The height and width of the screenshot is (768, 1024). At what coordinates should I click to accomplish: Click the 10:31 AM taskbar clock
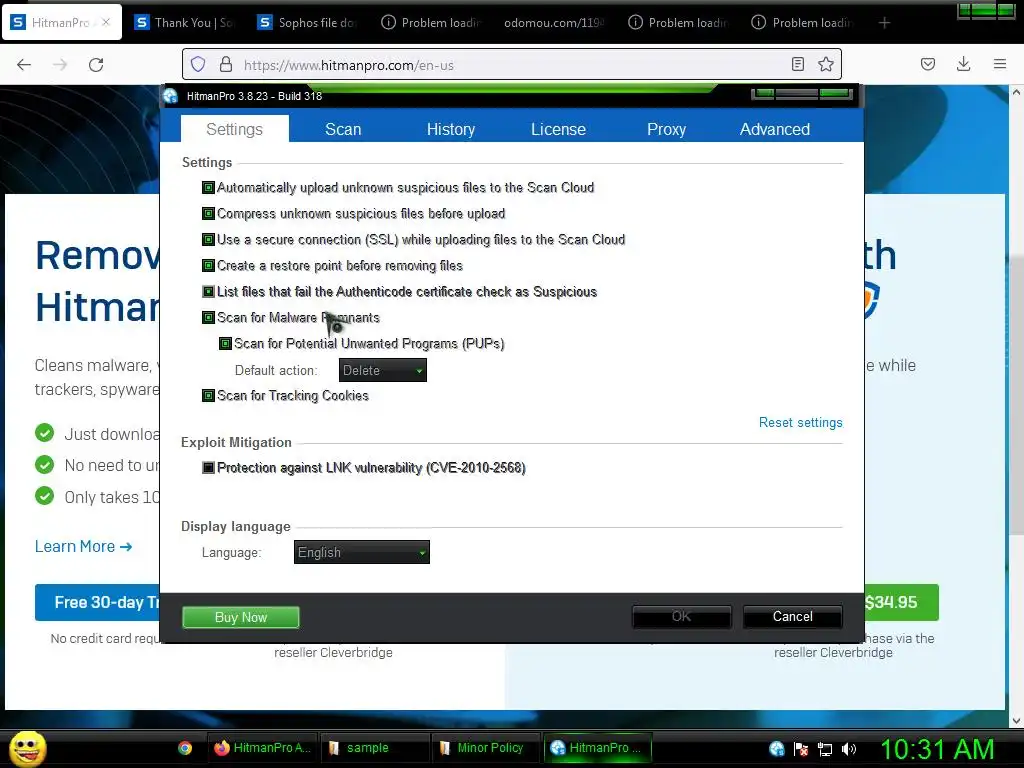click(938, 749)
